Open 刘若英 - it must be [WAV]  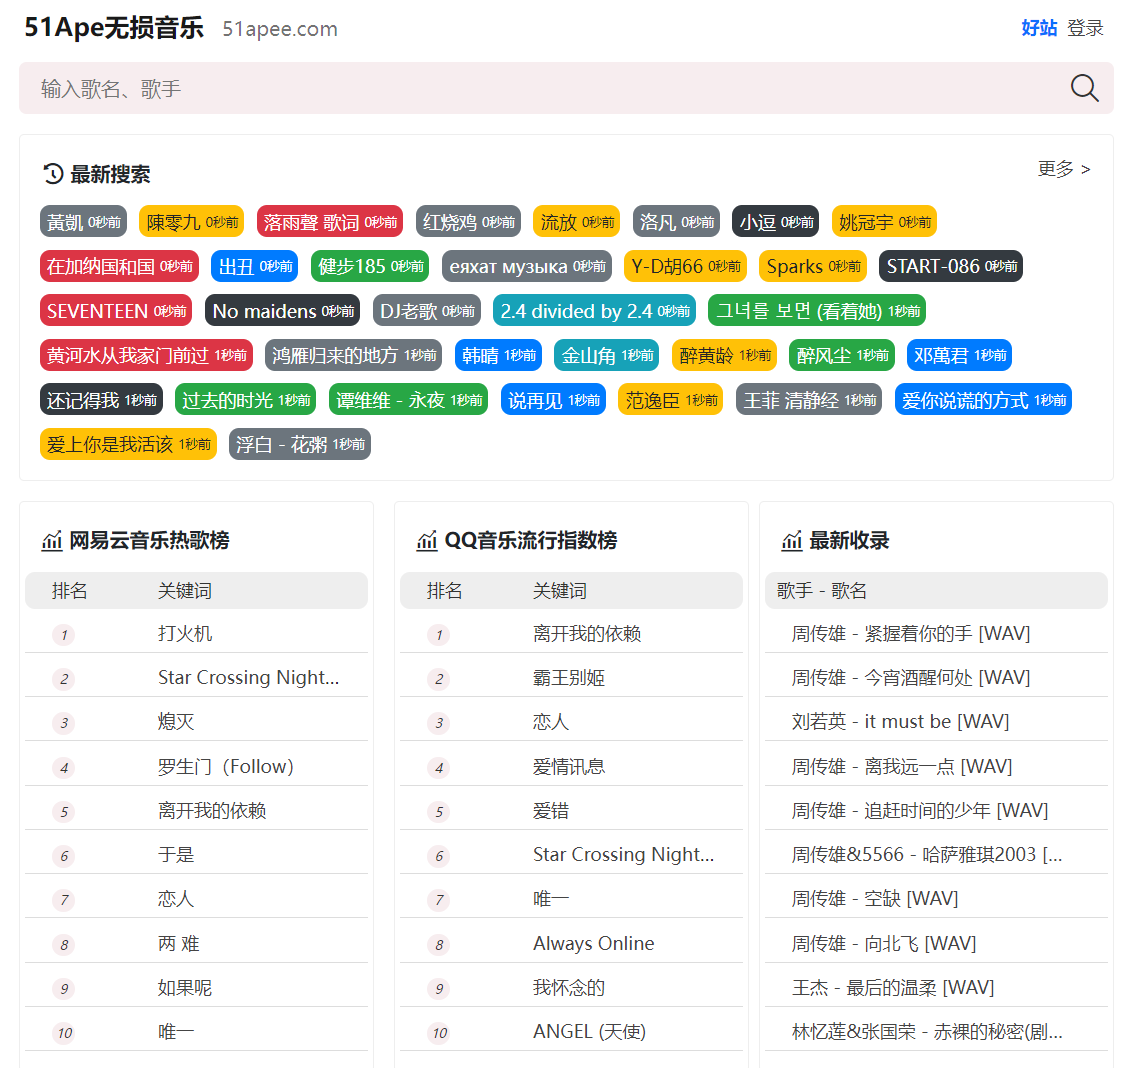[x=900, y=722]
